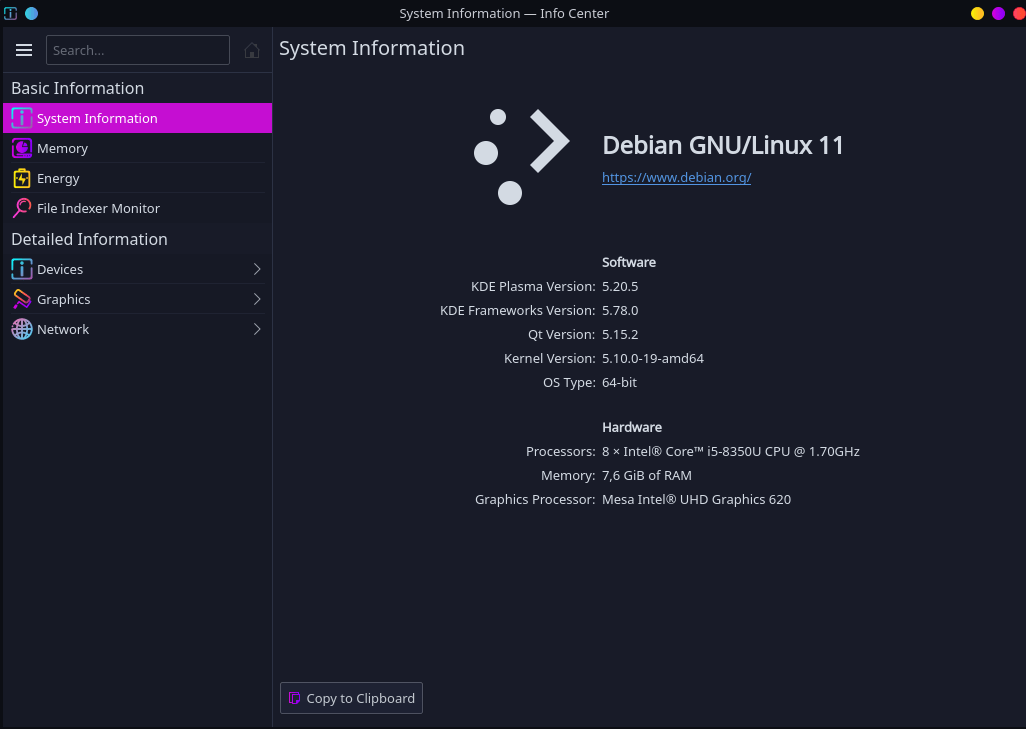Open the Network entry label
The height and width of the screenshot is (729, 1026).
tap(63, 329)
